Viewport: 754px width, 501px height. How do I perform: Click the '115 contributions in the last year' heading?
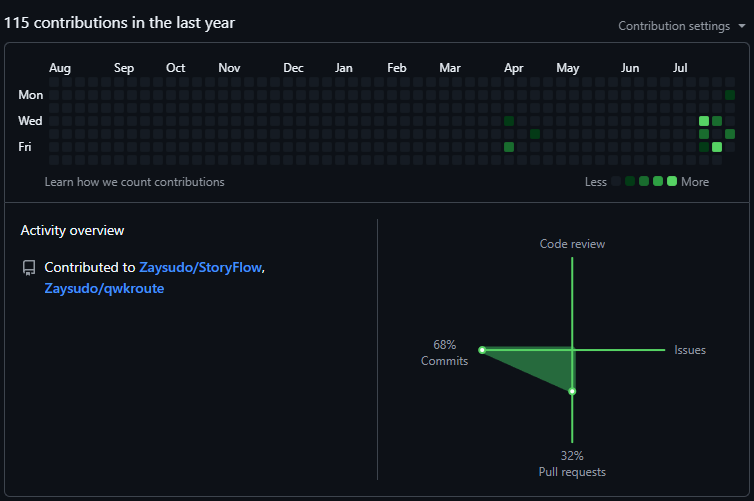[119, 23]
